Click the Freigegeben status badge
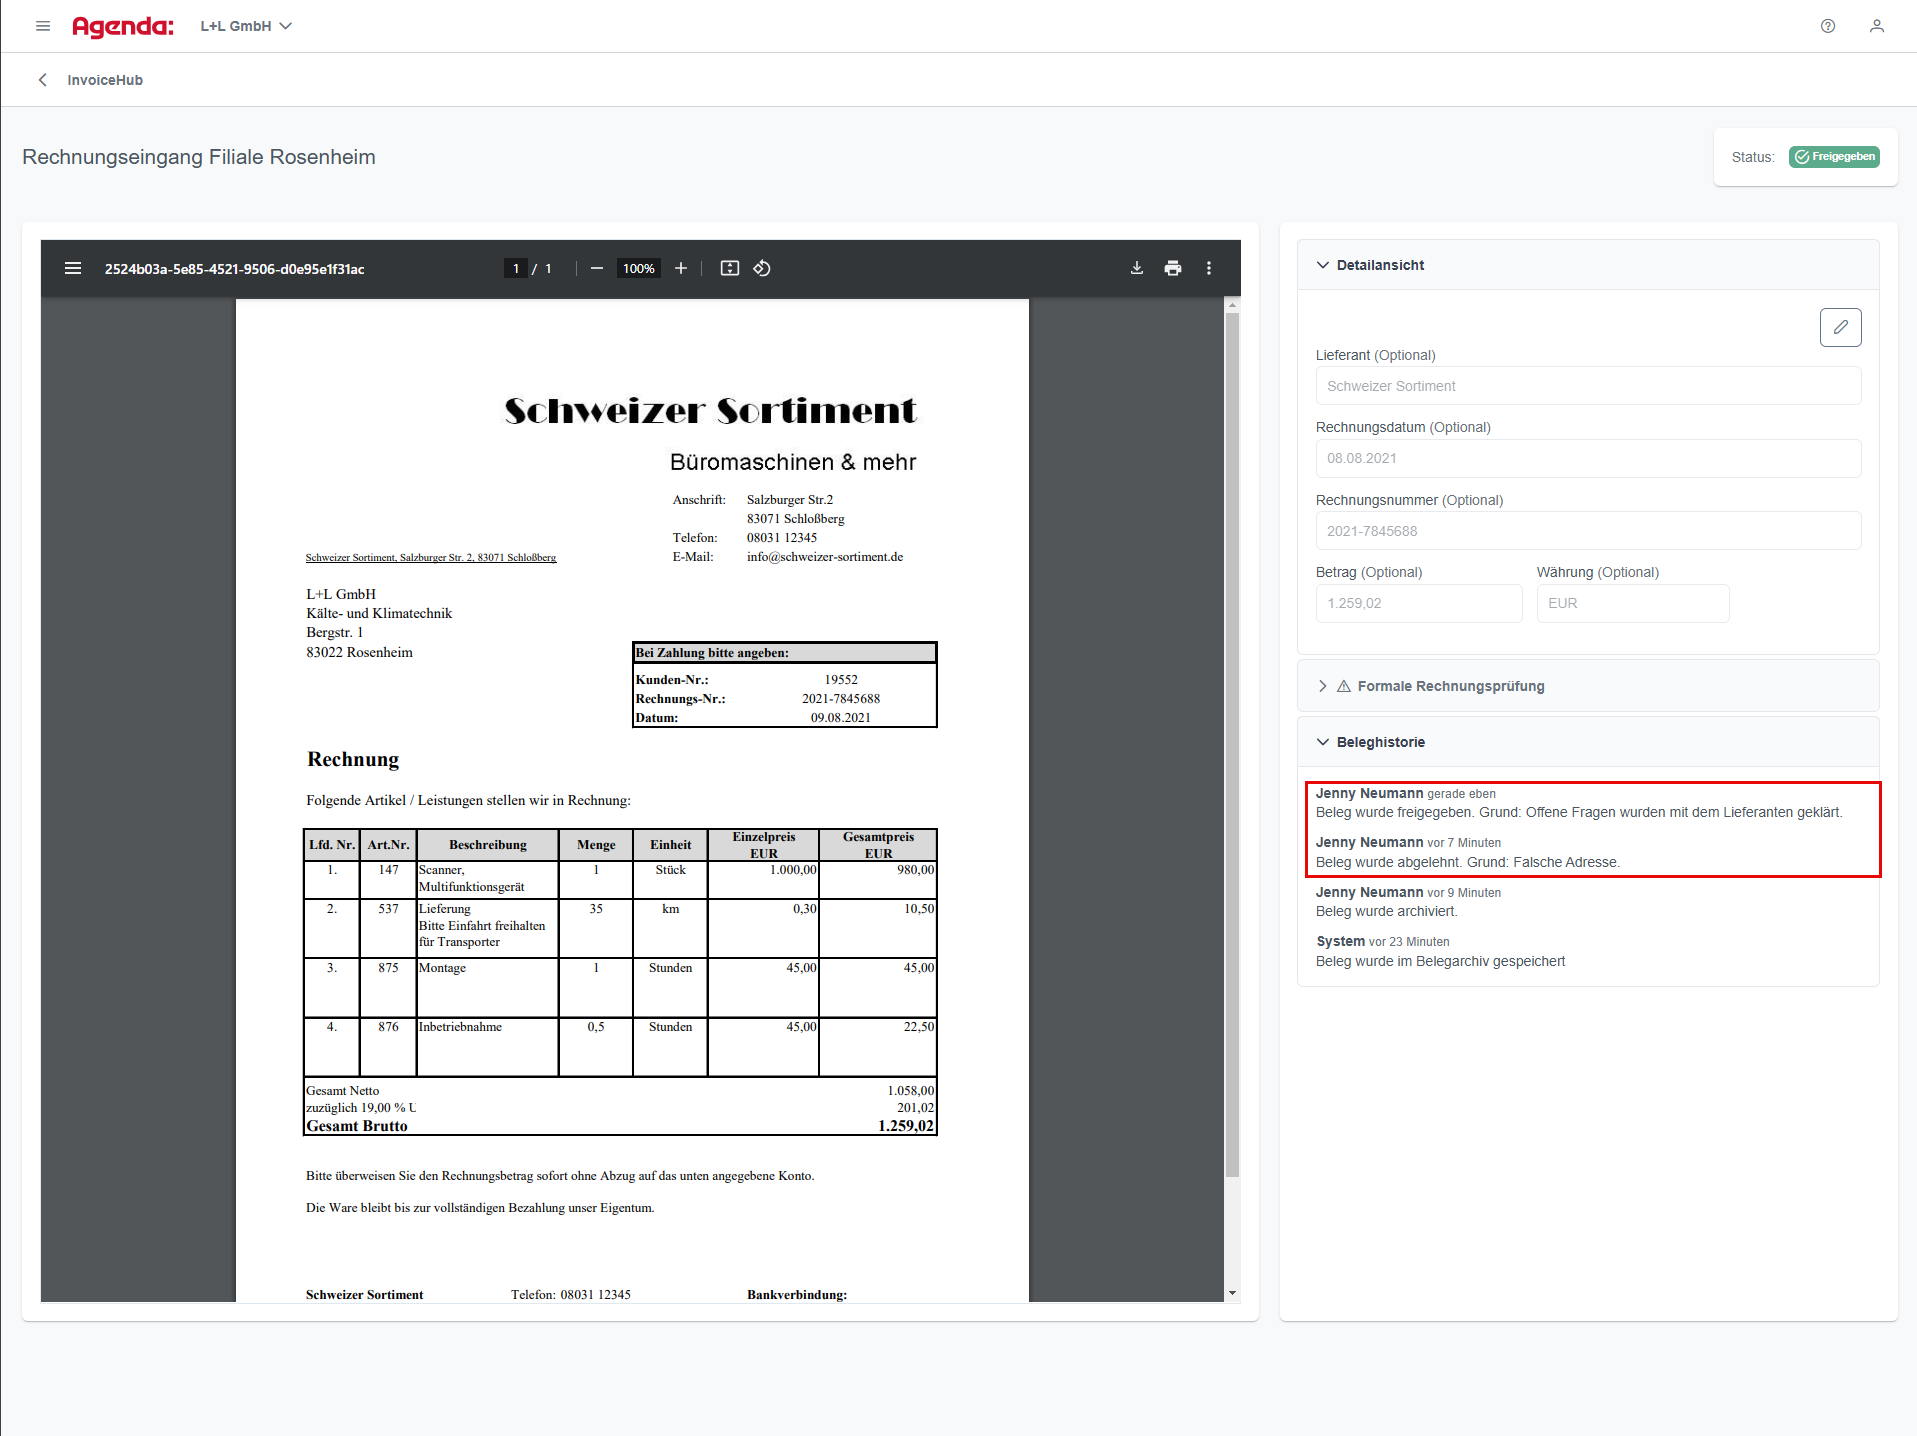The height and width of the screenshot is (1436, 1917). click(1834, 157)
